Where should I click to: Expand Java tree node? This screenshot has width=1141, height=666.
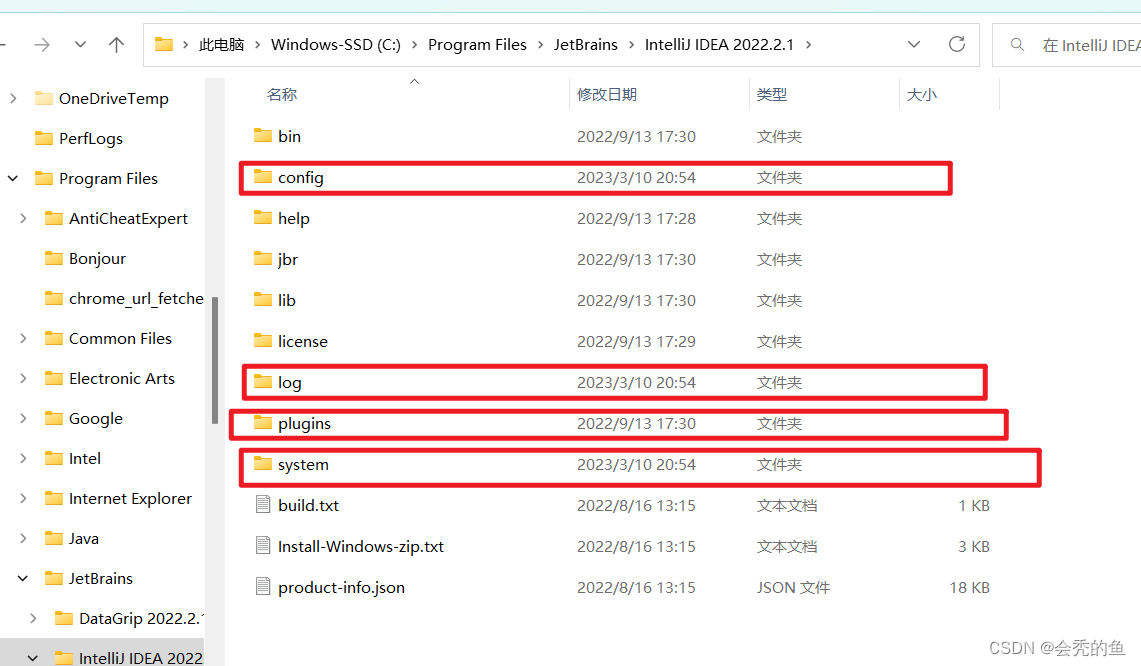pos(23,539)
